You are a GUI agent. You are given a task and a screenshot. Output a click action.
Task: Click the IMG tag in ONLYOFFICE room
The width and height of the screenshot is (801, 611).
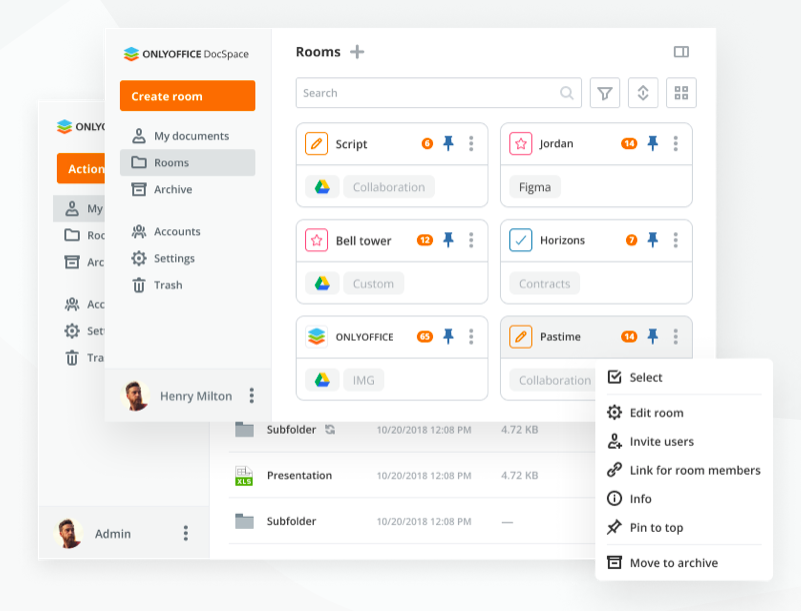point(363,380)
